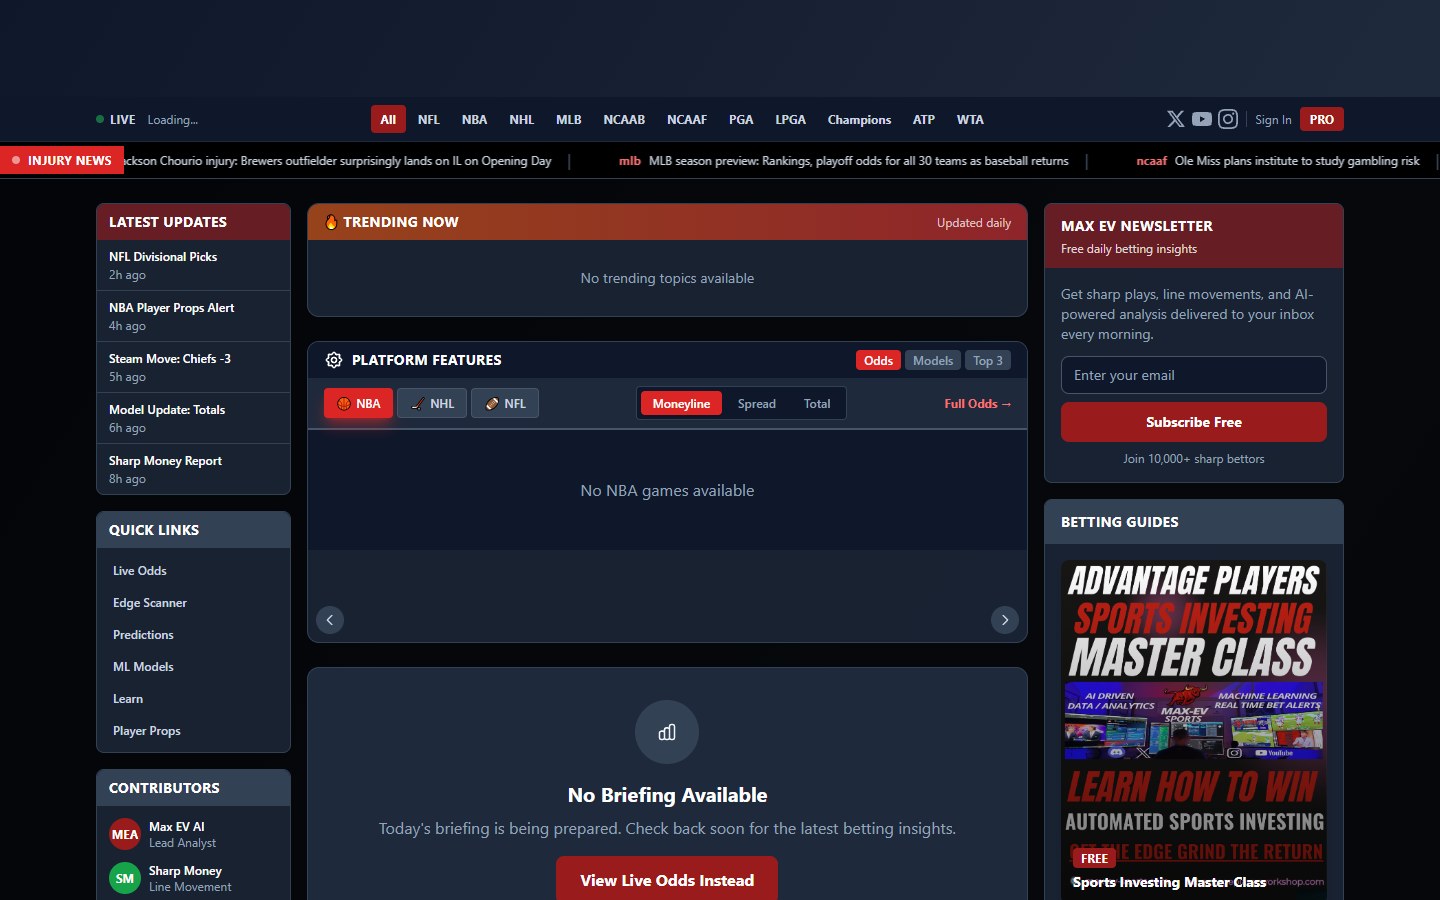Choose the Moneyline bet type
Viewport: 1440px width, 900px height.
[681, 403]
